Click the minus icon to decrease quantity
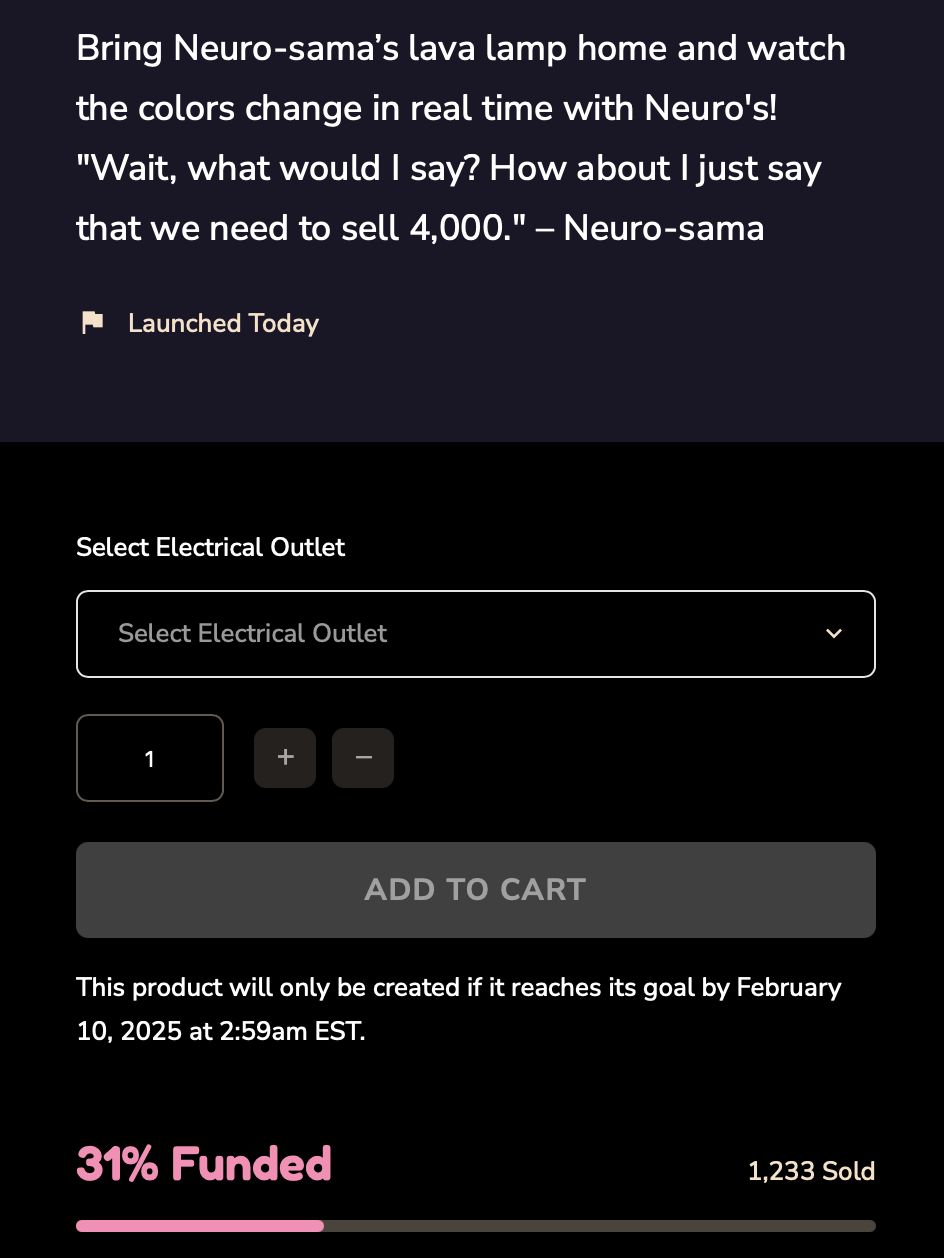 (363, 758)
